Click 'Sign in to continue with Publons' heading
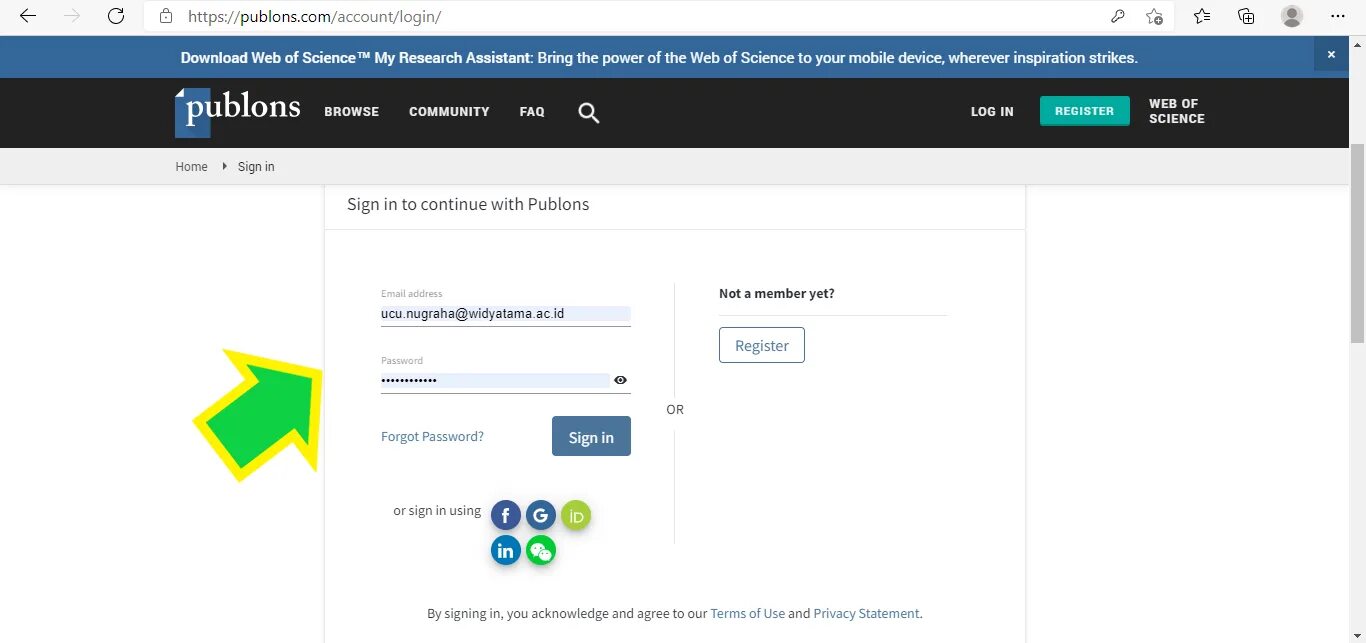The height and width of the screenshot is (643, 1366). [x=468, y=204]
